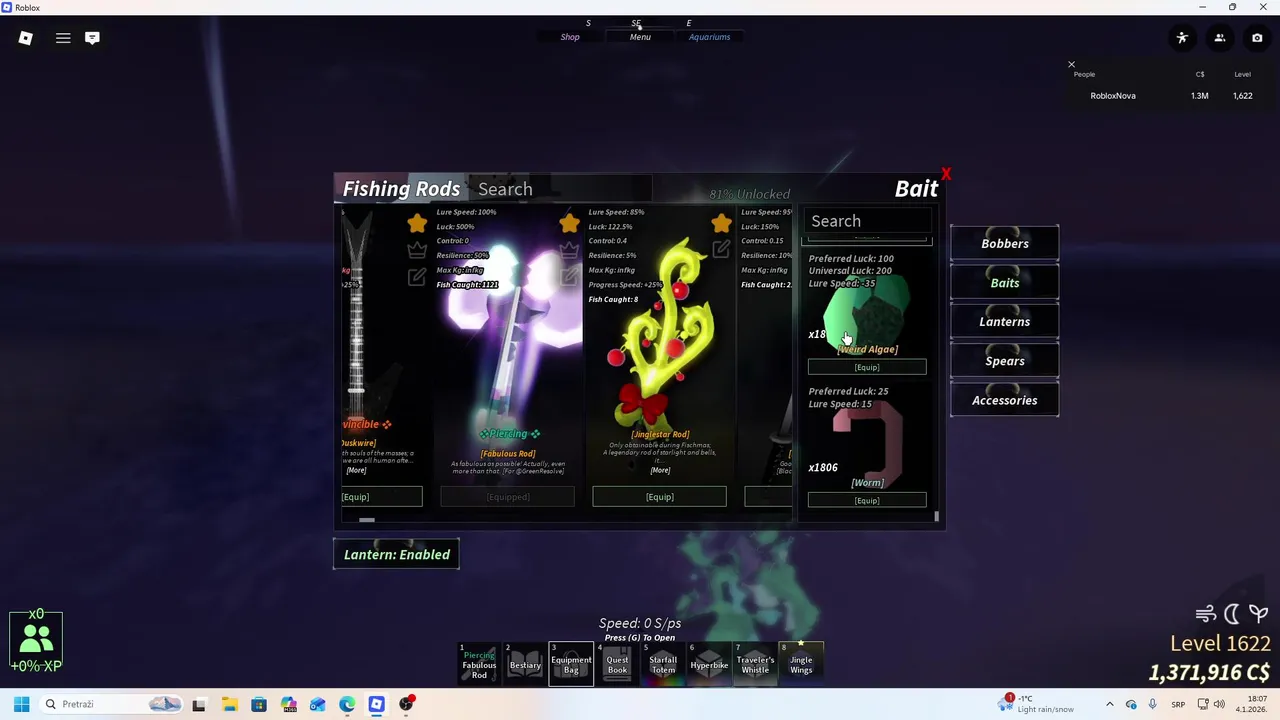Click the edit pencil icon on Jinglestar Rod
This screenshot has width=1280, height=720.
pyautogui.click(x=721, y=250)
